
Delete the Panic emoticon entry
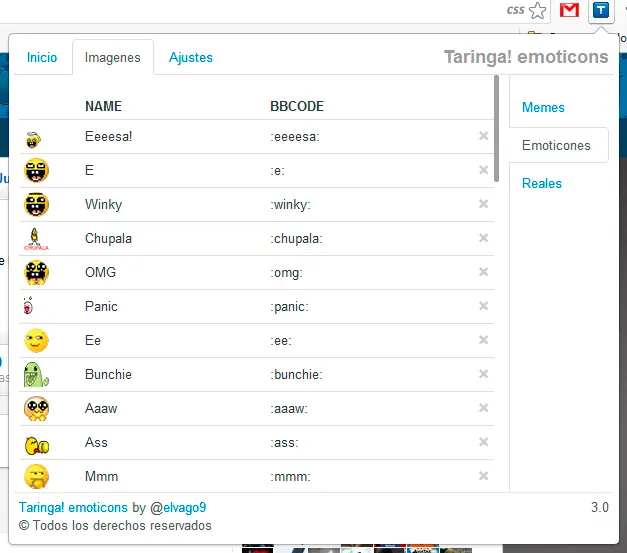coord(483,306)
